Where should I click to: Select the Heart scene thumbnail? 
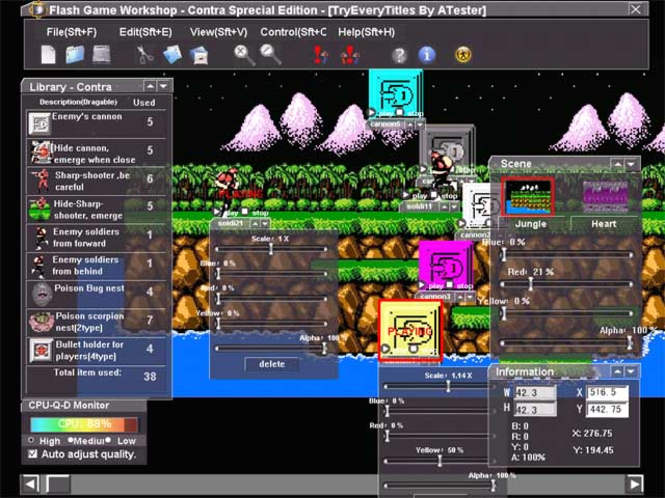pos(605,197)
